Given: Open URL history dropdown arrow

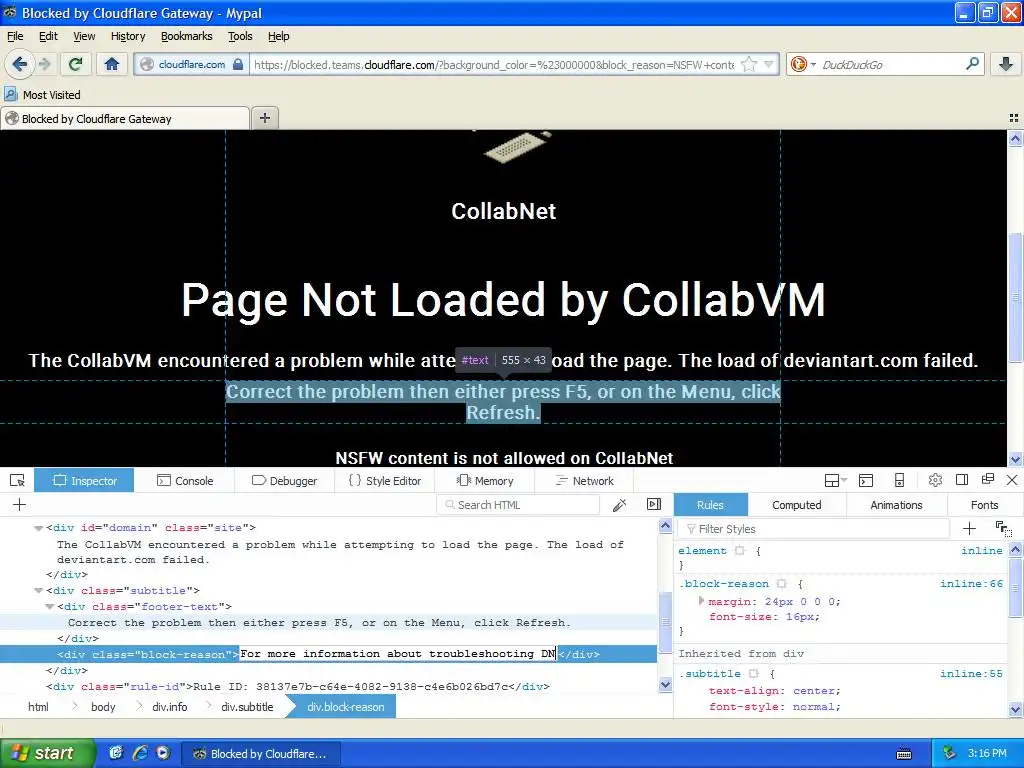Looking at the screenshot, I should [x=769, y=64].
